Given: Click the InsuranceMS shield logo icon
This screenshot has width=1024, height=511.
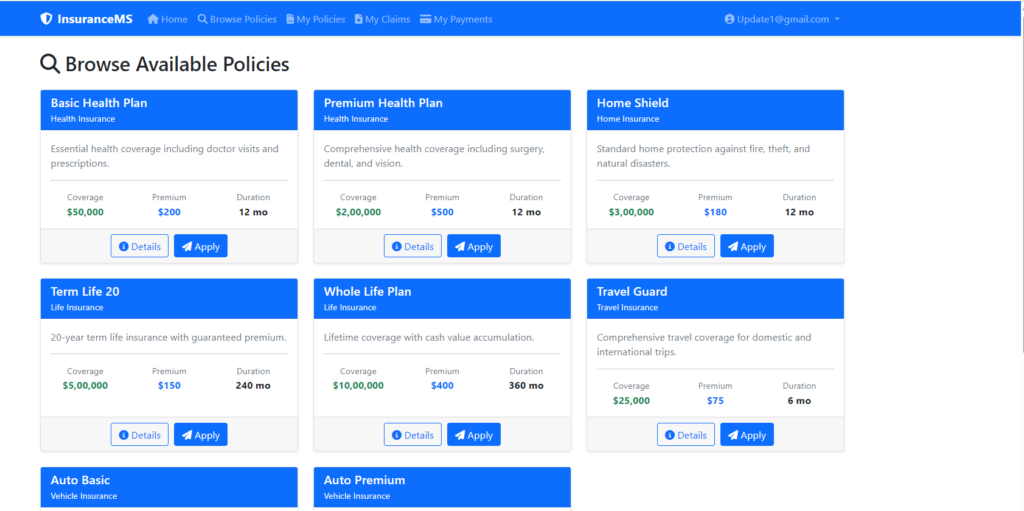Looking at the screenshot, I should [x=46, y=19].
